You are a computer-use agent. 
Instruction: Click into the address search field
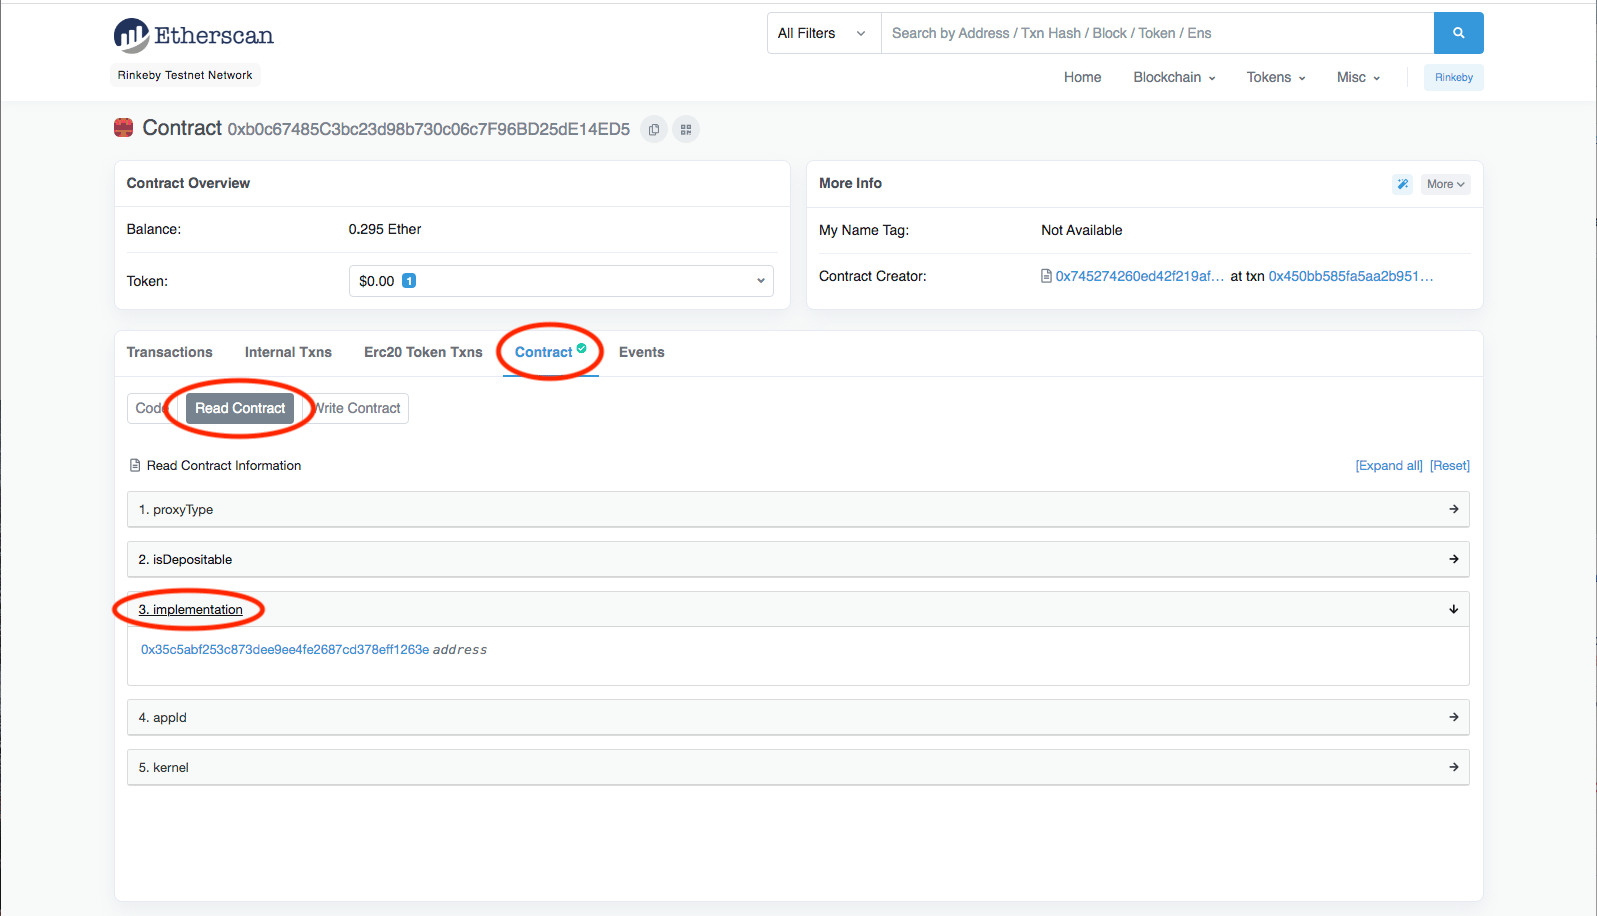coord(1157,33)
